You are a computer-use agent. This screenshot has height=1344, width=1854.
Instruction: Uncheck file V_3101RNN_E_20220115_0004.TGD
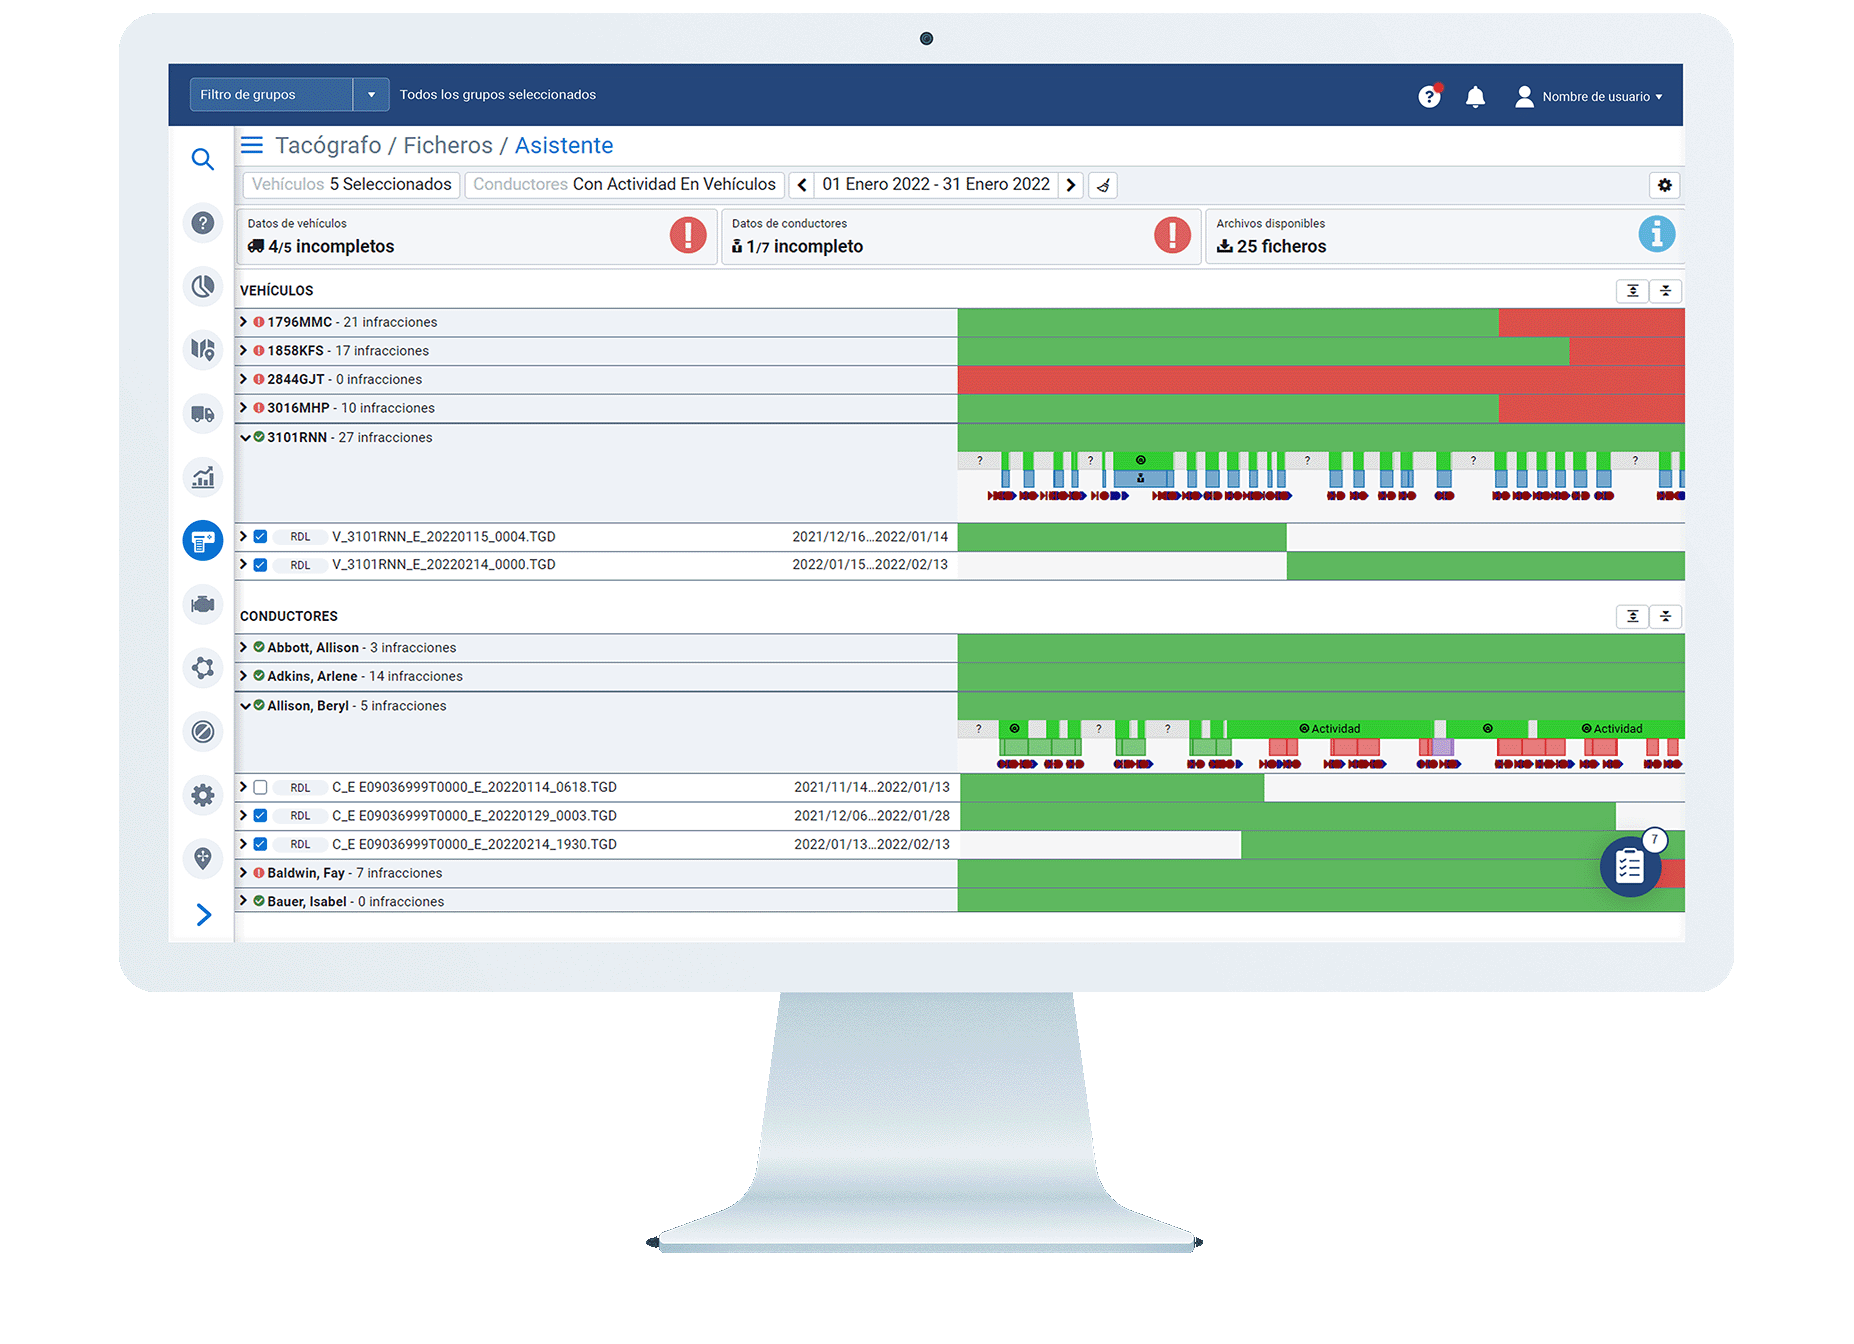260,537
